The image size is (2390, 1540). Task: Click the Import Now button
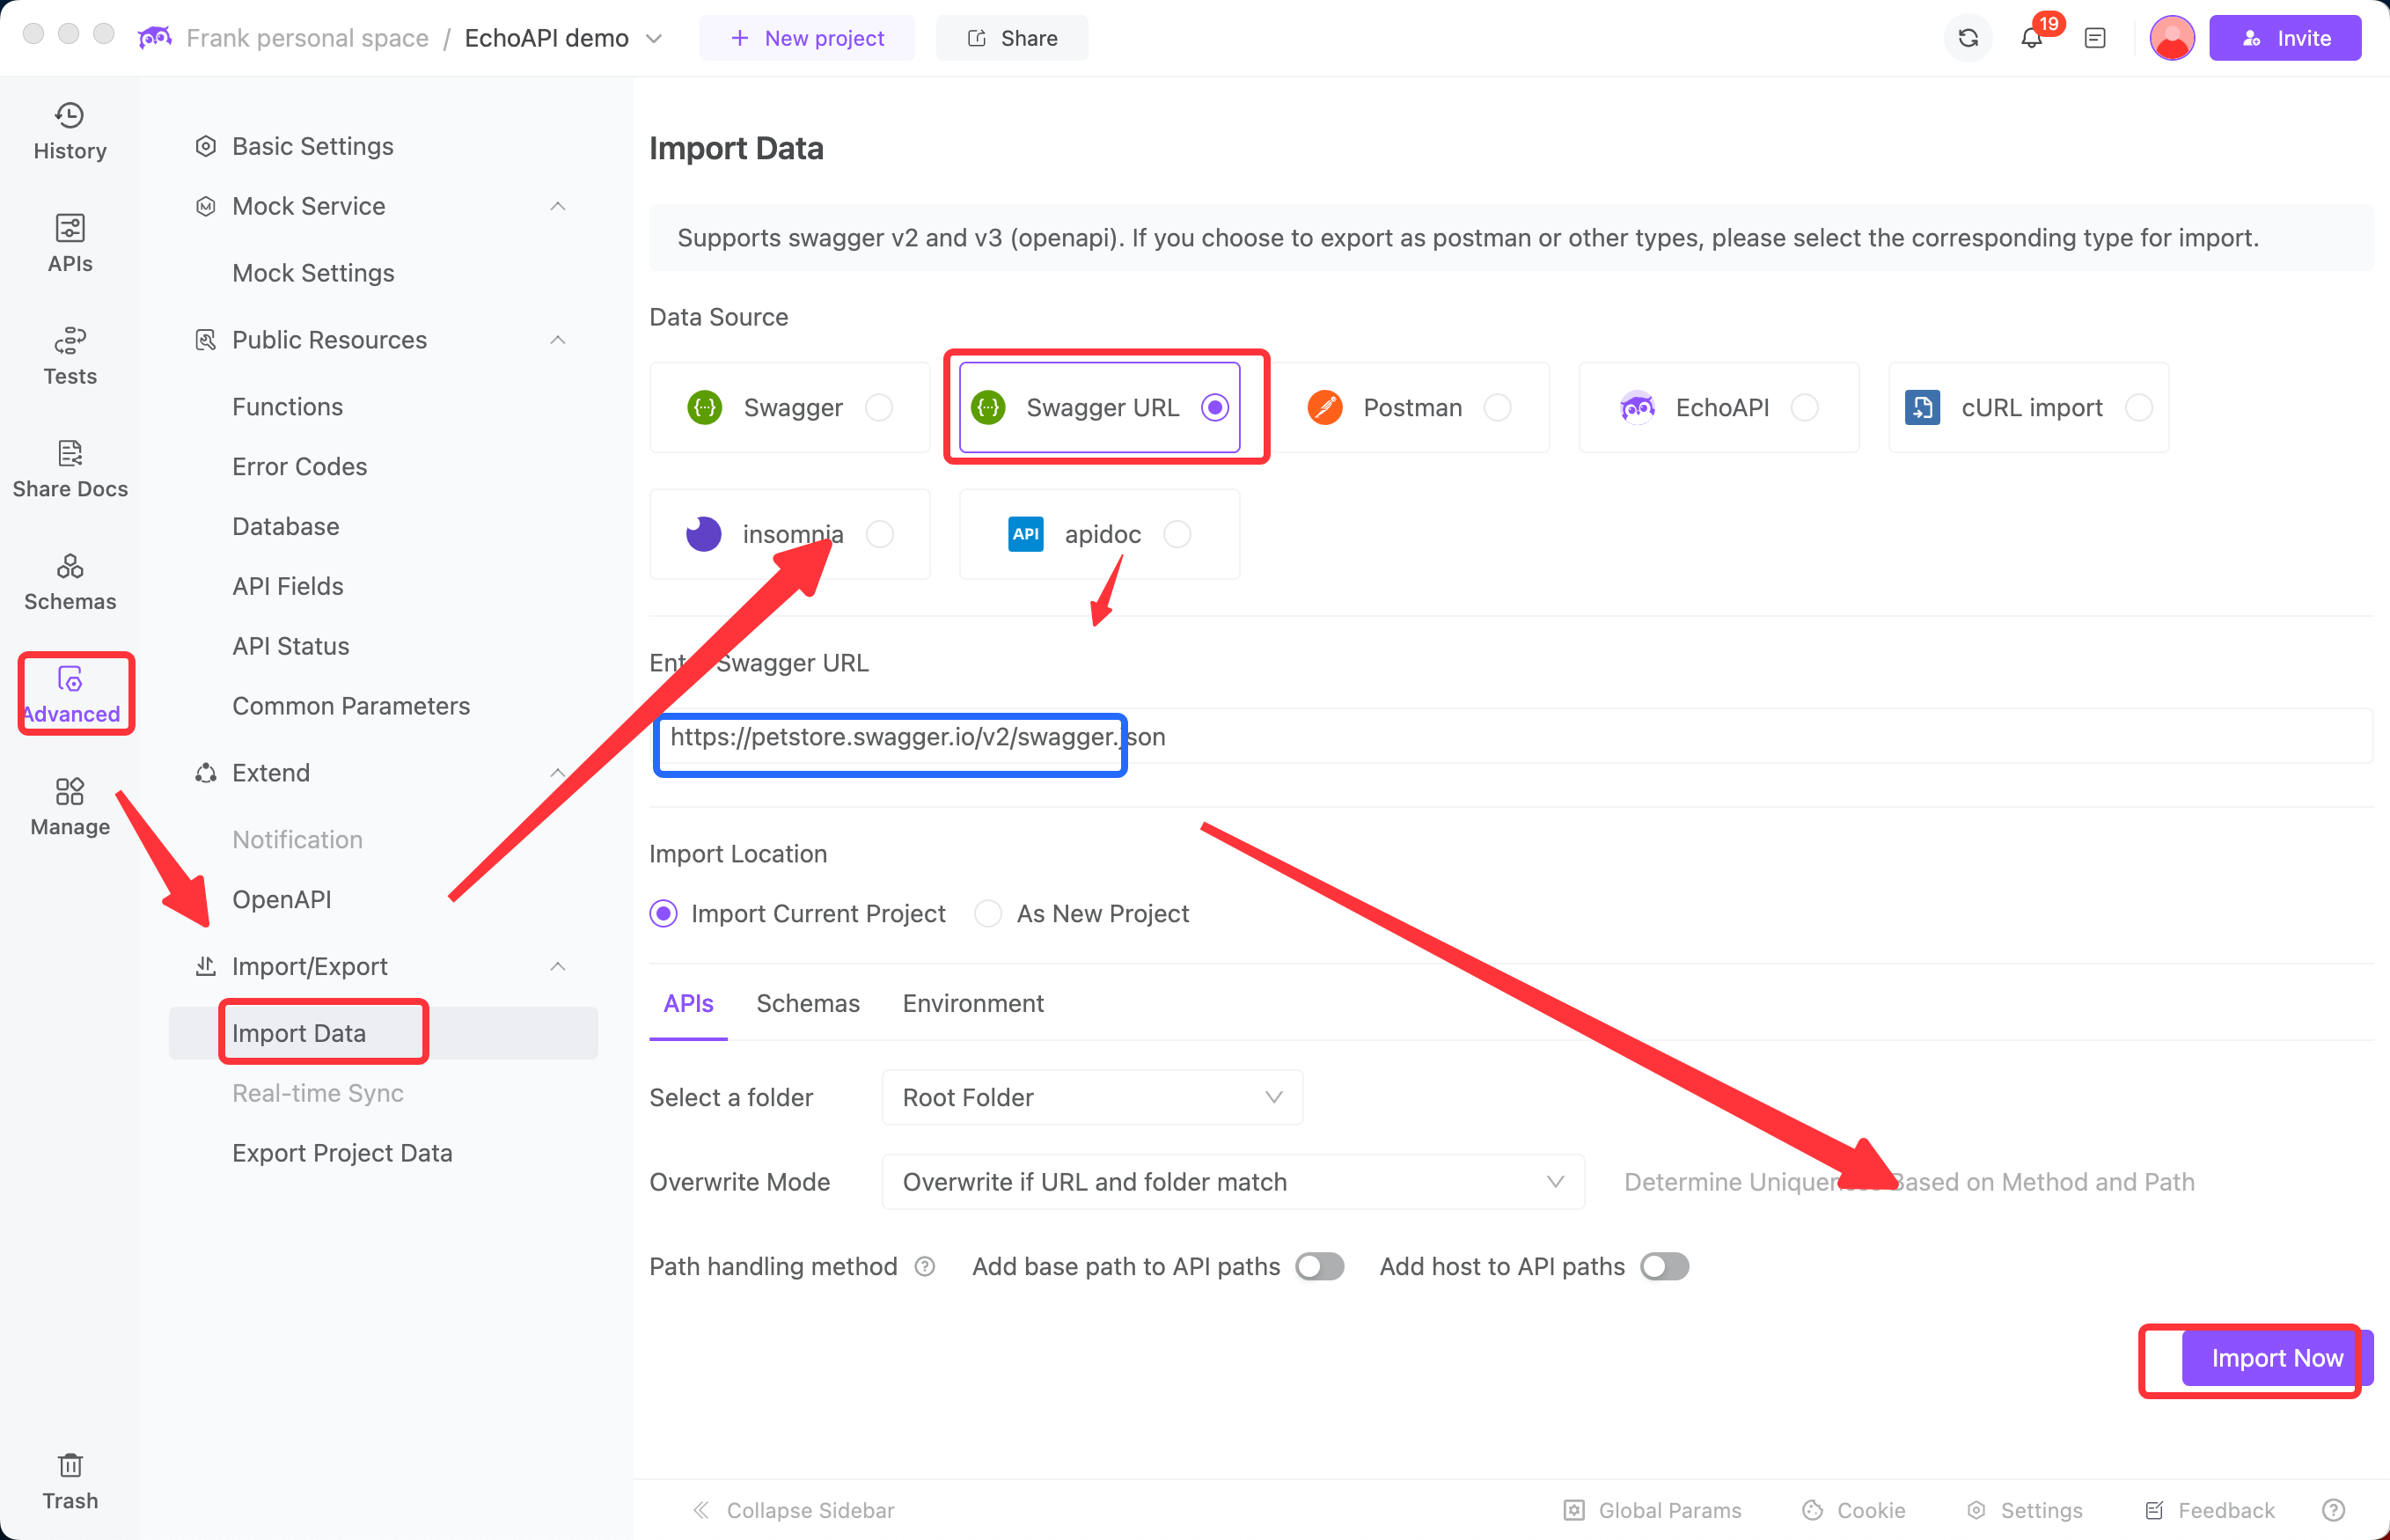[x=2275, y=1357]
